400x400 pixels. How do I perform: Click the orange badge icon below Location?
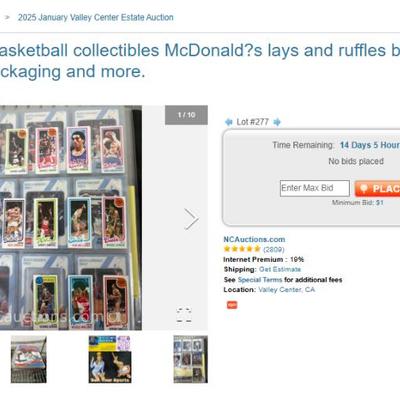[x=232, y=305]
